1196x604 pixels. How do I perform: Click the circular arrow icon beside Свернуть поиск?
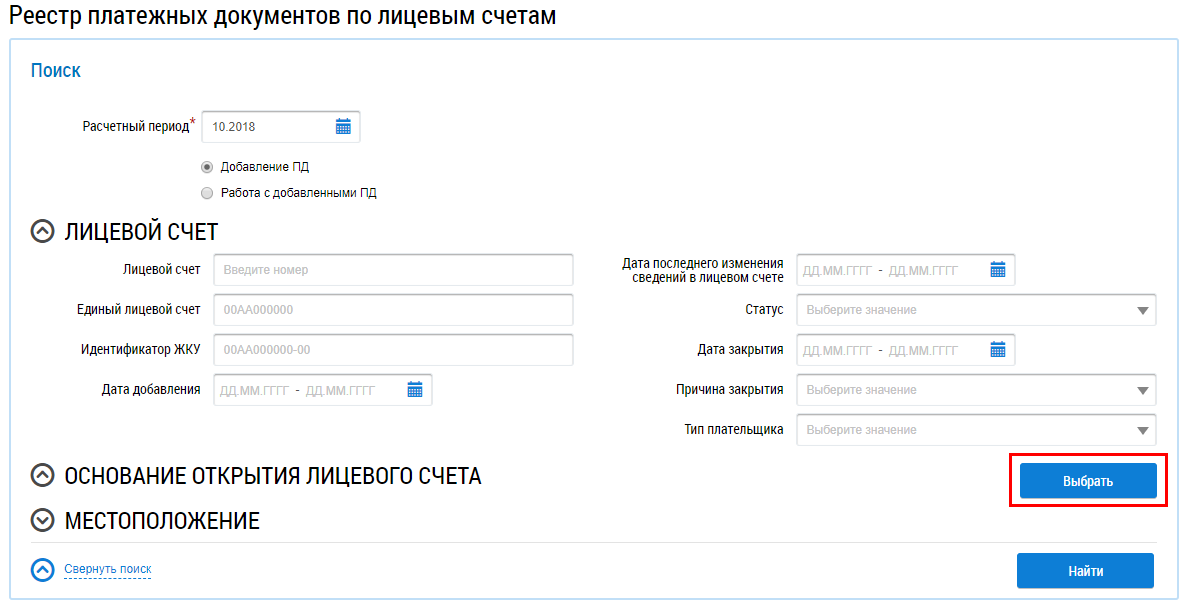(x=42, y=569)
